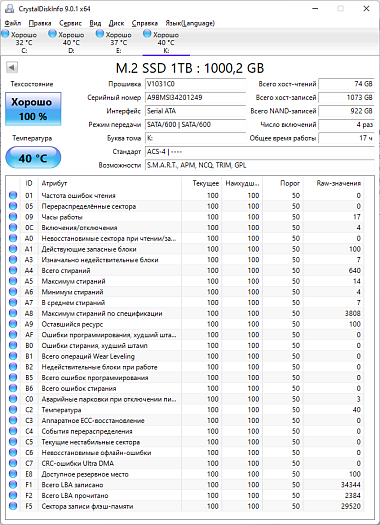Click the Всего NAND-записей value 922 GB

click(x=346, y=111)
